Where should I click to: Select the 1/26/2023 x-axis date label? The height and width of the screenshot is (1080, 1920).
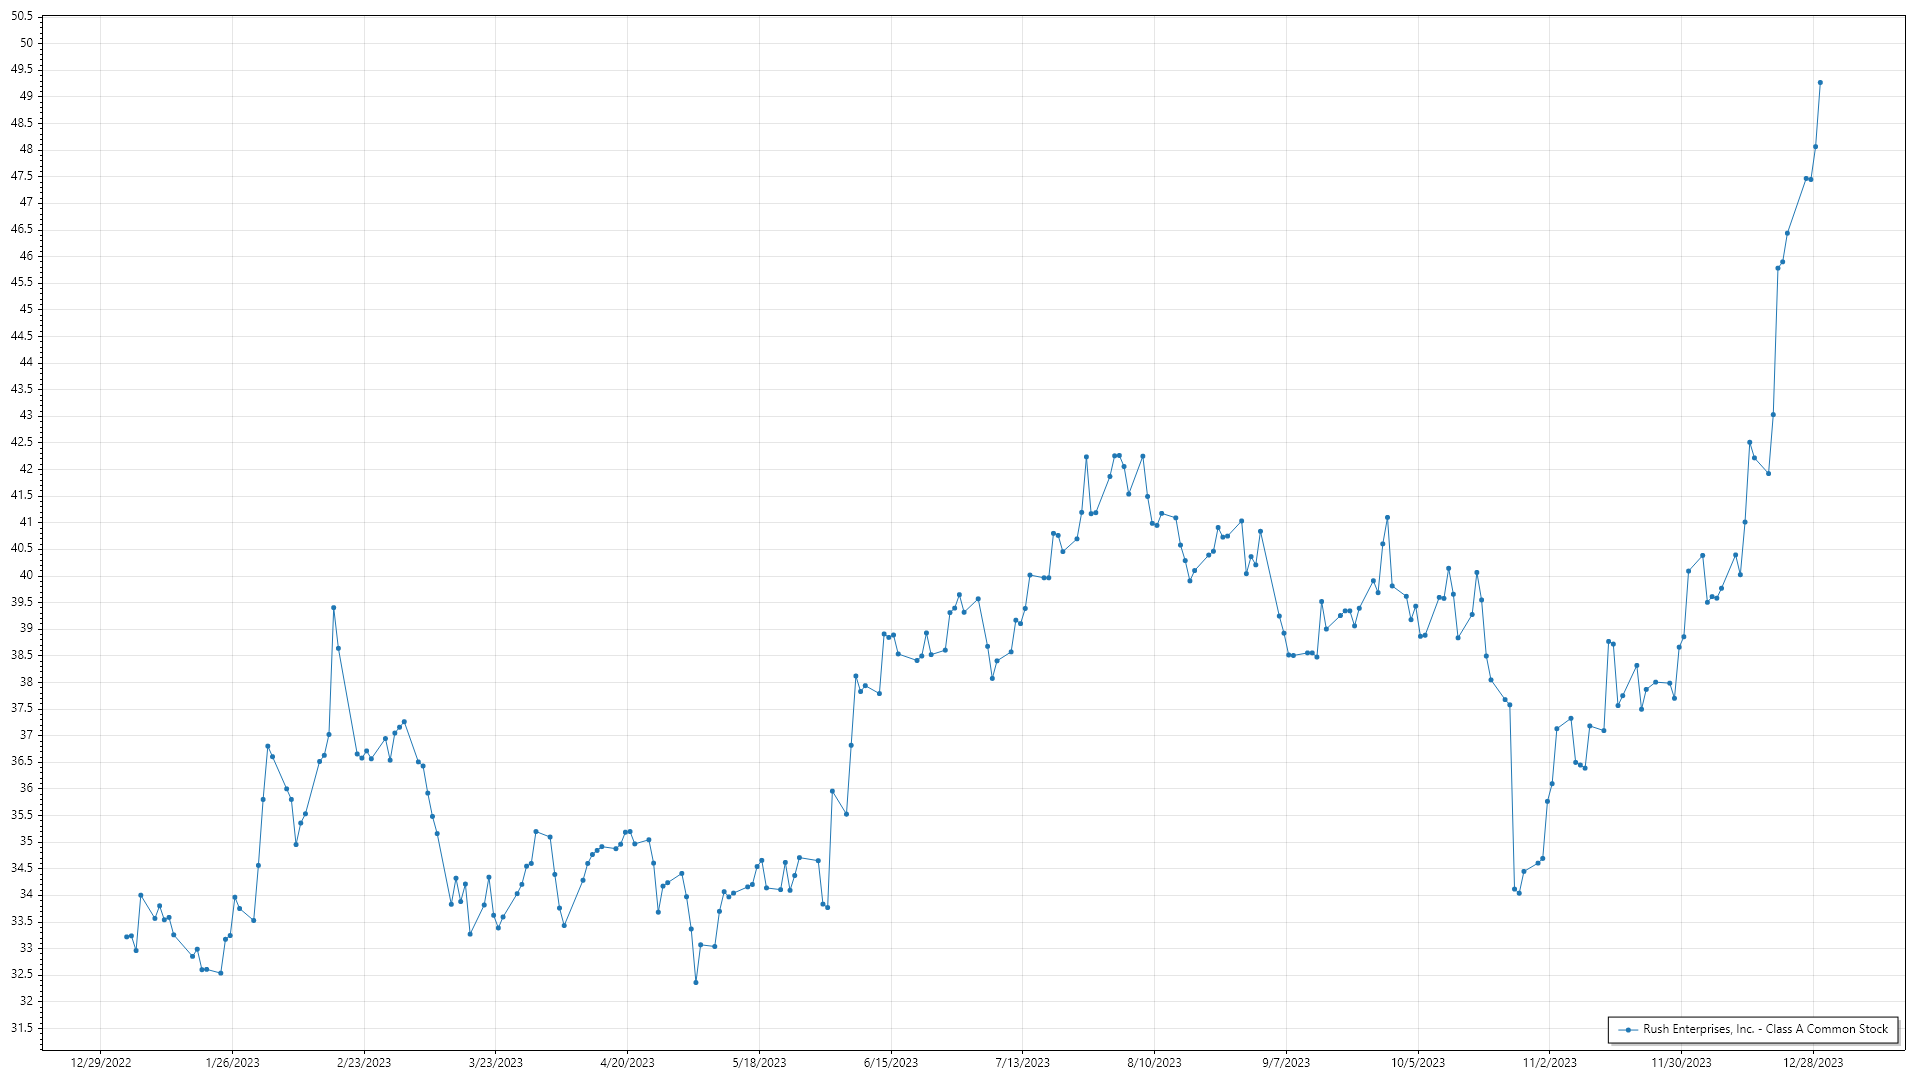[232, 1062]
